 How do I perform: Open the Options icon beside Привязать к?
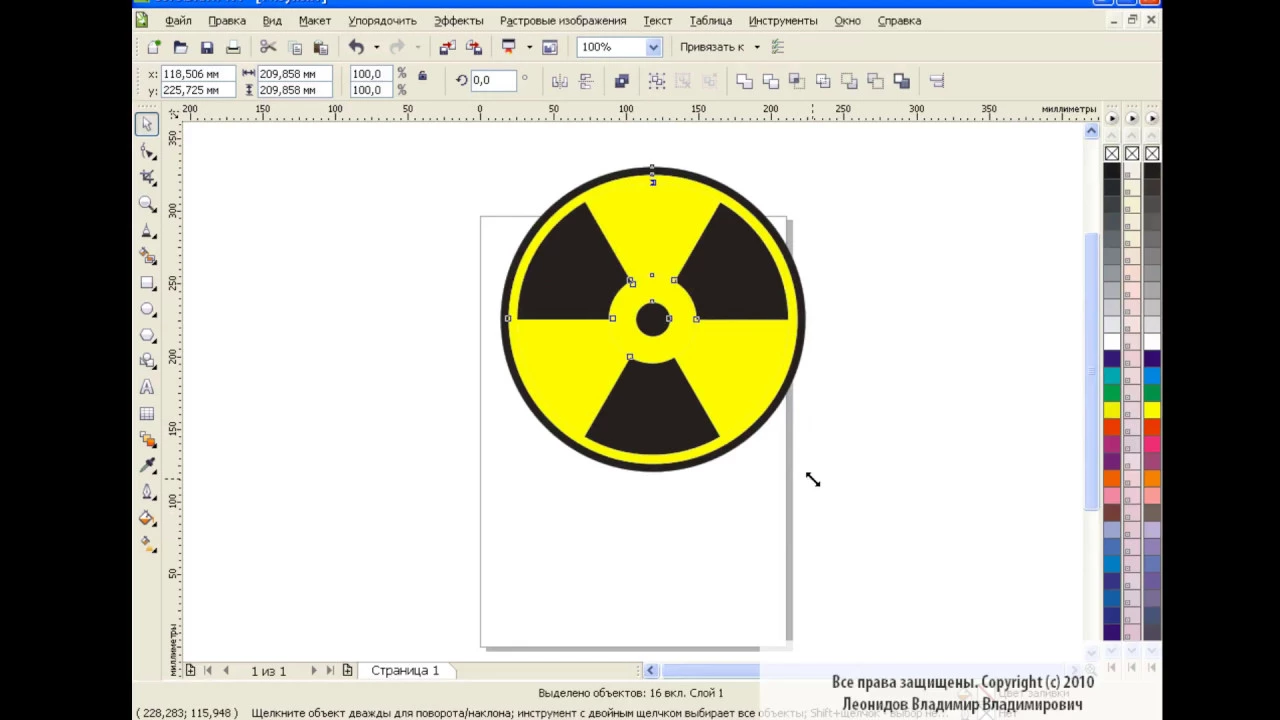778,47
